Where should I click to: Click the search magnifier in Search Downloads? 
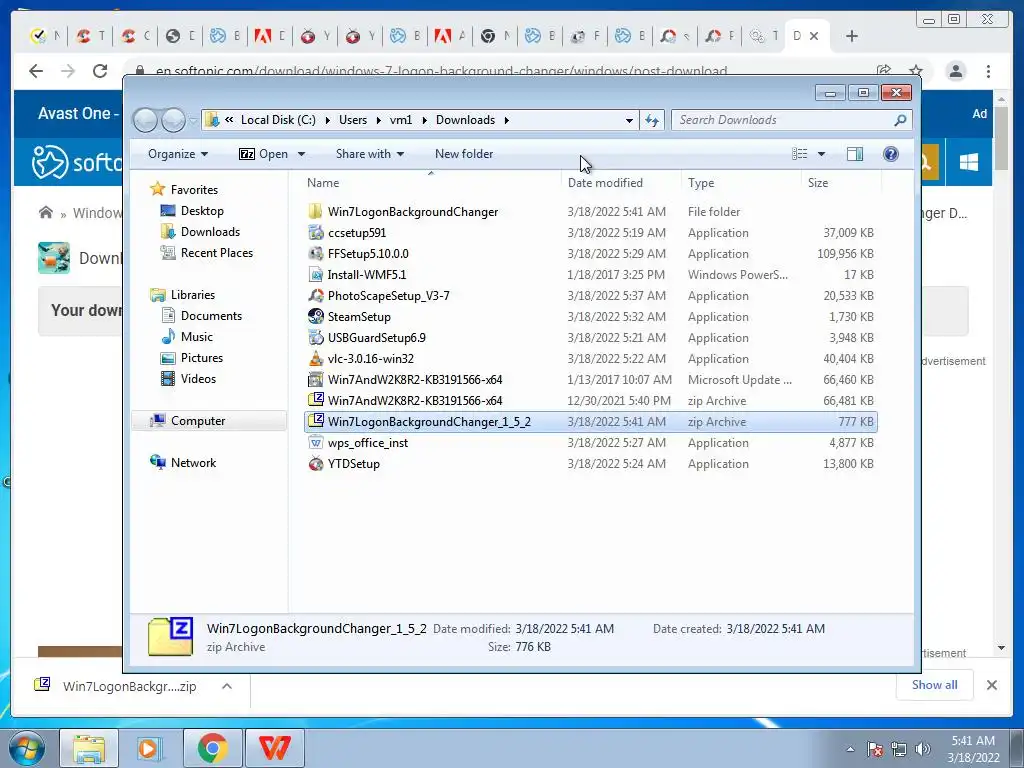pos(900,120)
